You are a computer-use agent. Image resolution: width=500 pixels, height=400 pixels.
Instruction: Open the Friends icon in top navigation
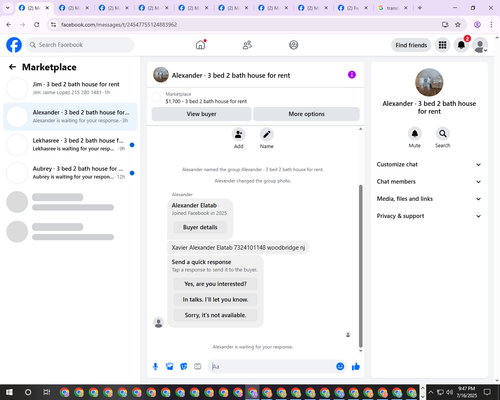point(247,45)
